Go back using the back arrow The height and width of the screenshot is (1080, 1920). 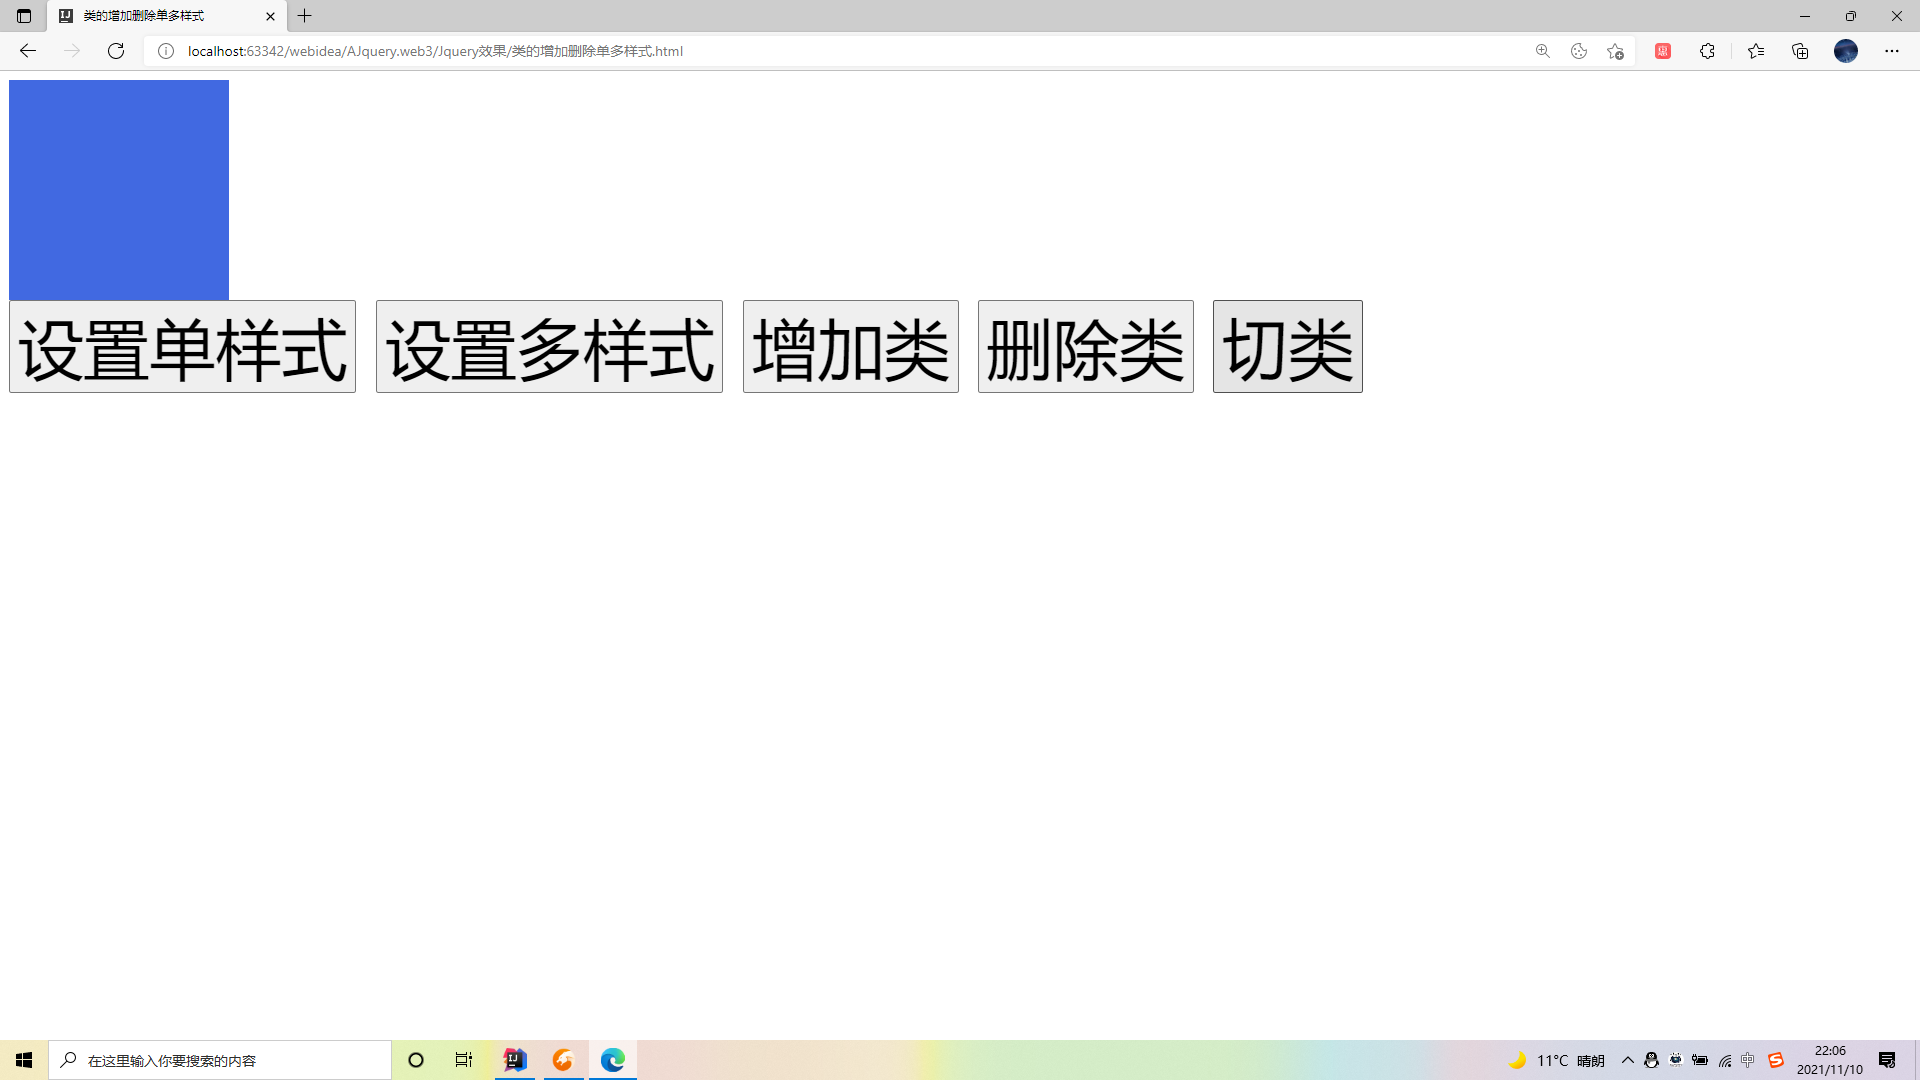28,51
